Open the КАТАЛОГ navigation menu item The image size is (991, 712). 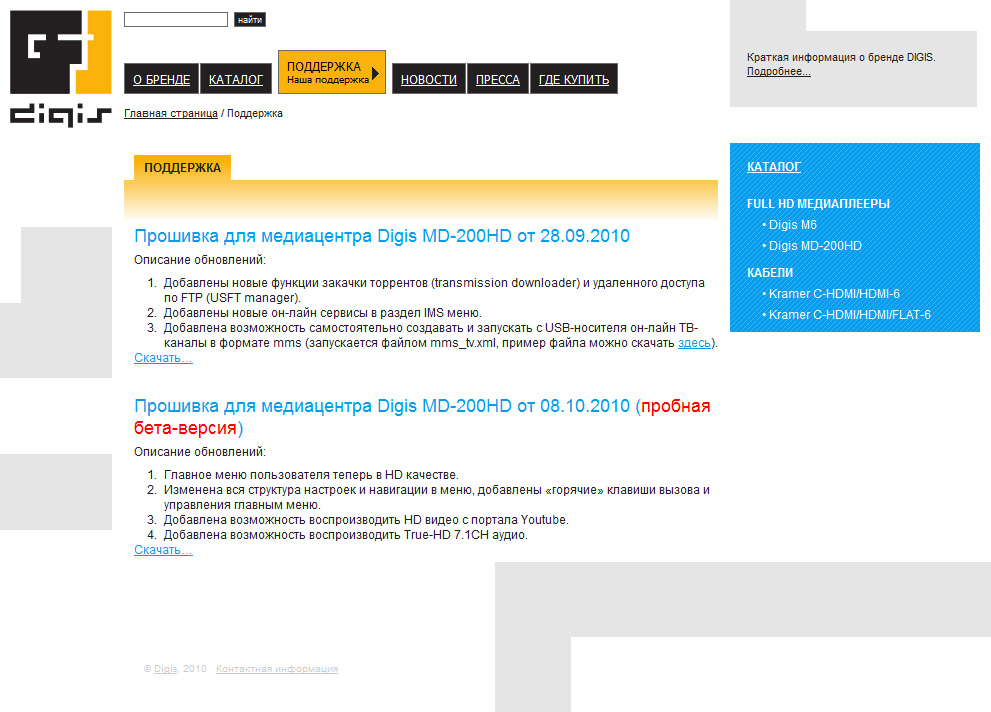236,78
